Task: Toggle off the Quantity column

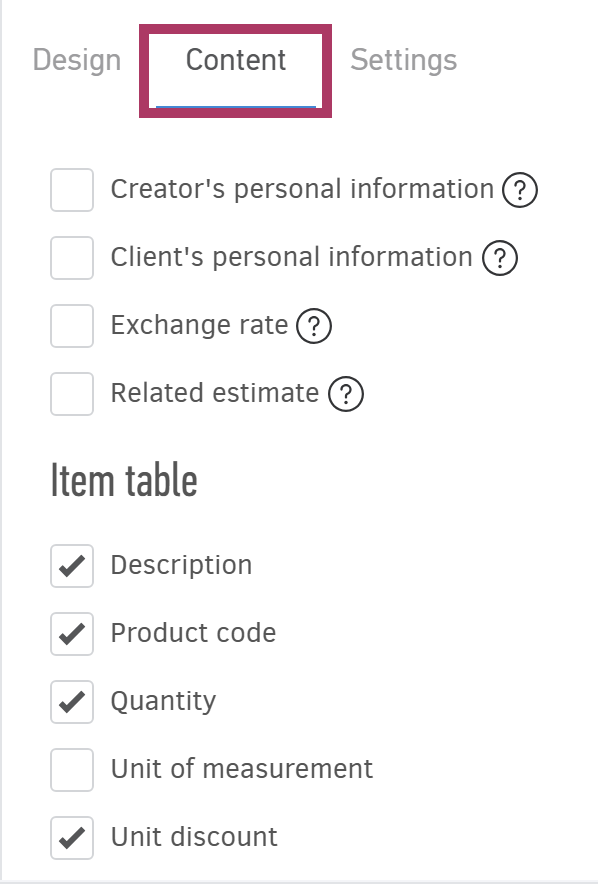Action: pos(71,701)
